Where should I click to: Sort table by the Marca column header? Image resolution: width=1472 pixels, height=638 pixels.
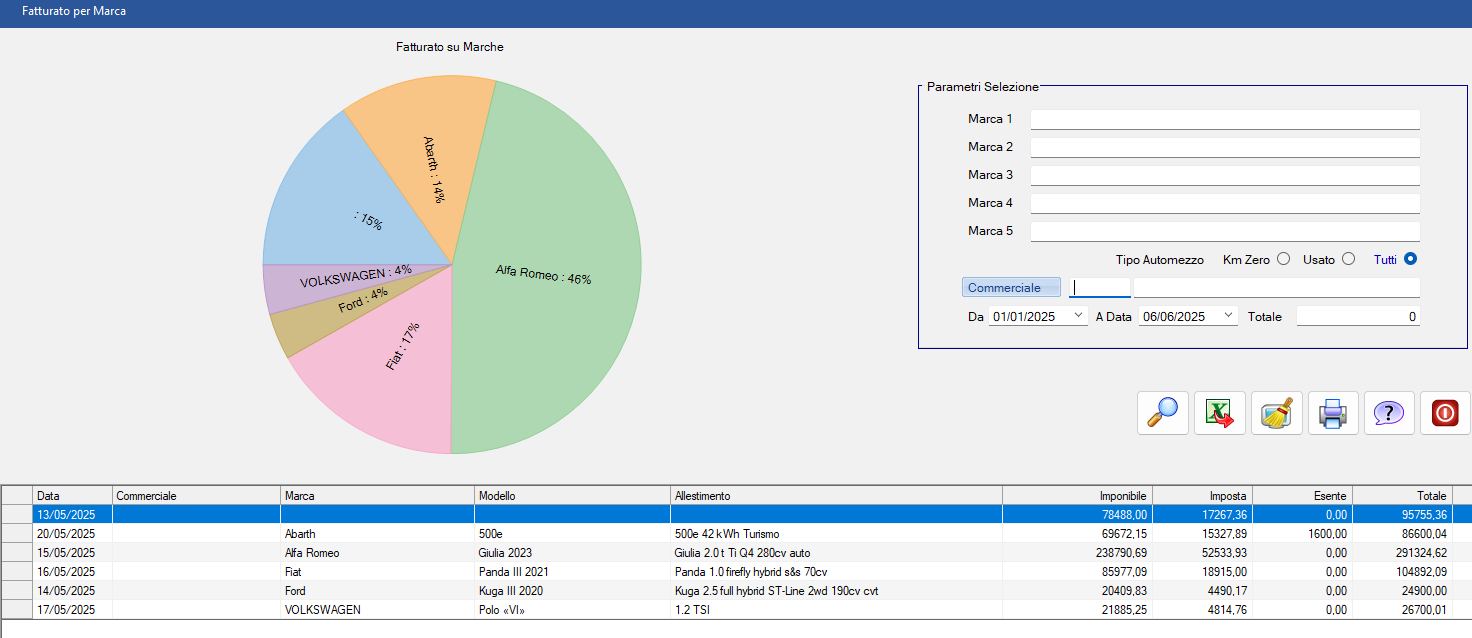(377, 496)
